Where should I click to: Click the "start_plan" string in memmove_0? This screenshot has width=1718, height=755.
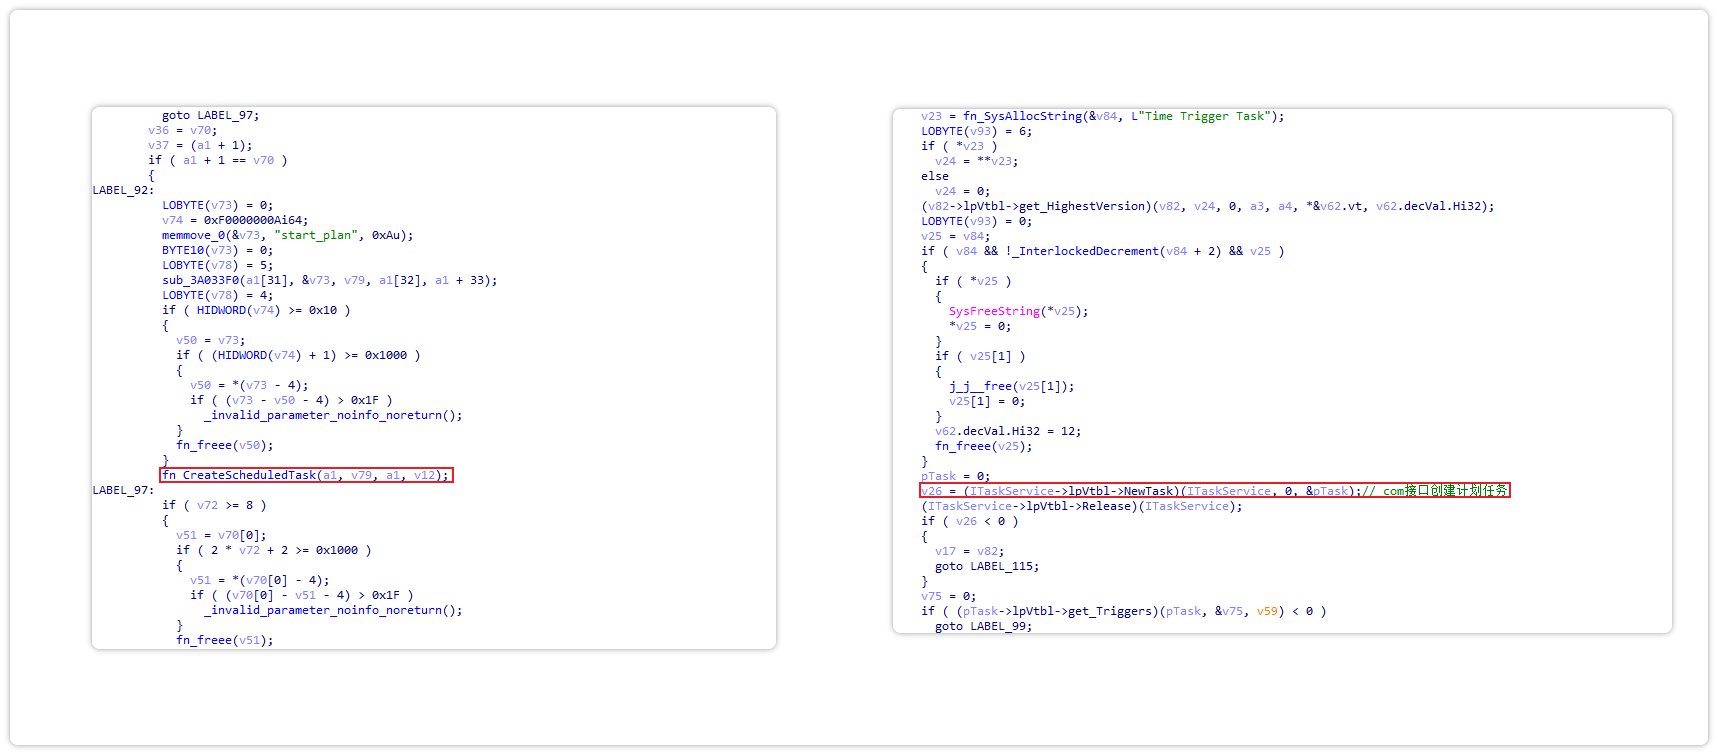316,235
